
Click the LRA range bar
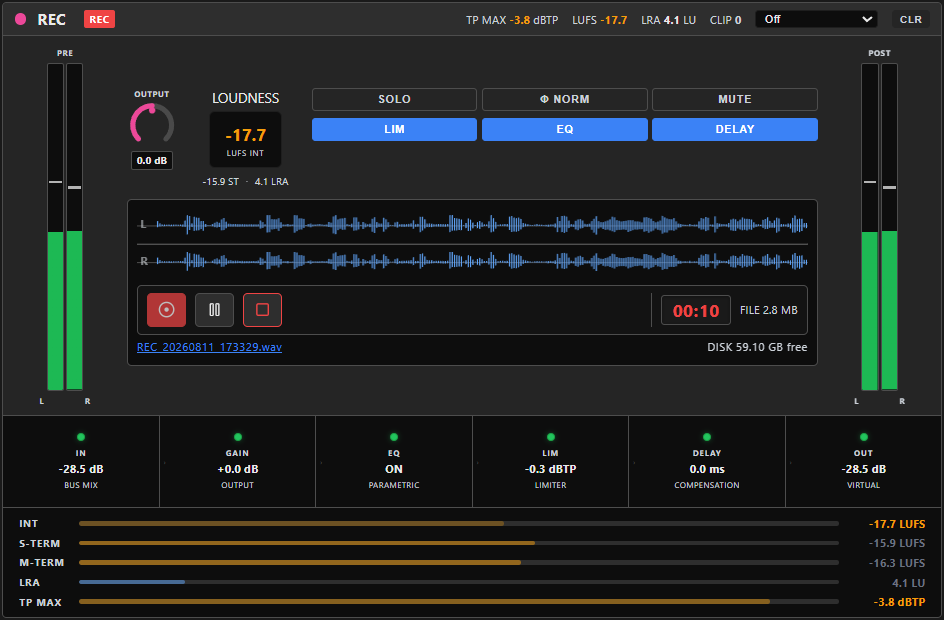pyautogui.click(x=459, y=582)
